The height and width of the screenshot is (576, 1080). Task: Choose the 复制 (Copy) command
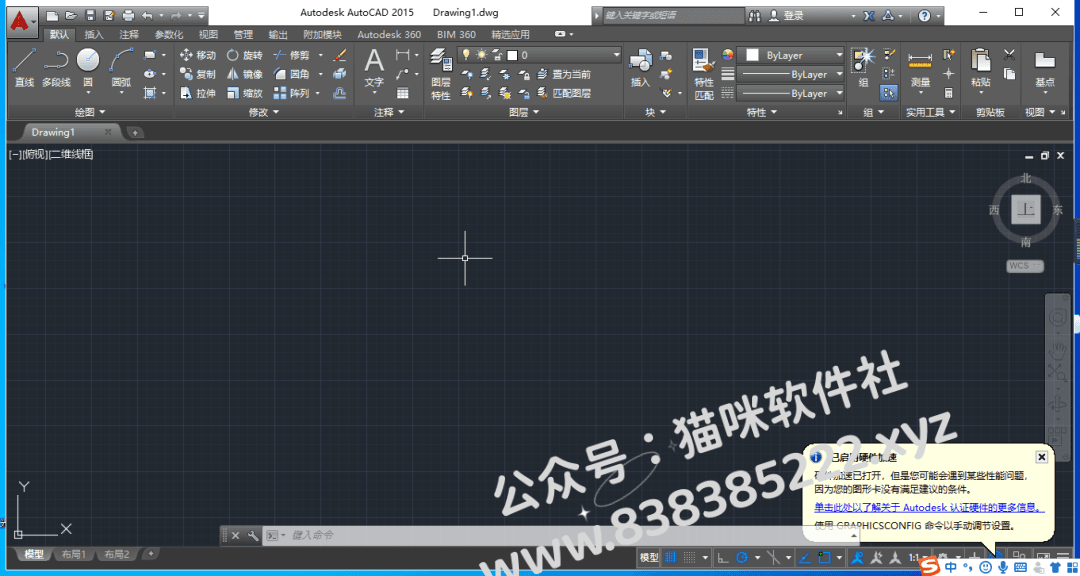coord(198,74)
